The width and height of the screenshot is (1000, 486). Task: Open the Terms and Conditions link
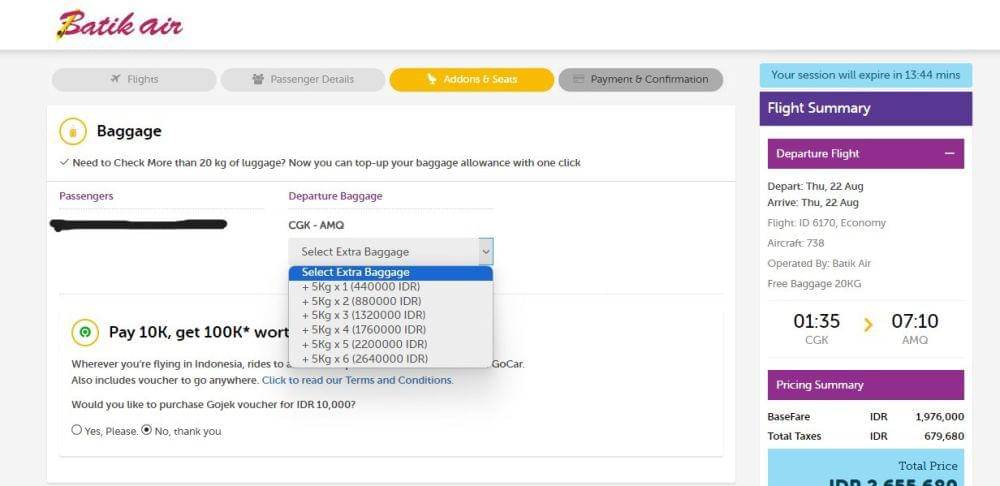(357, 380)
